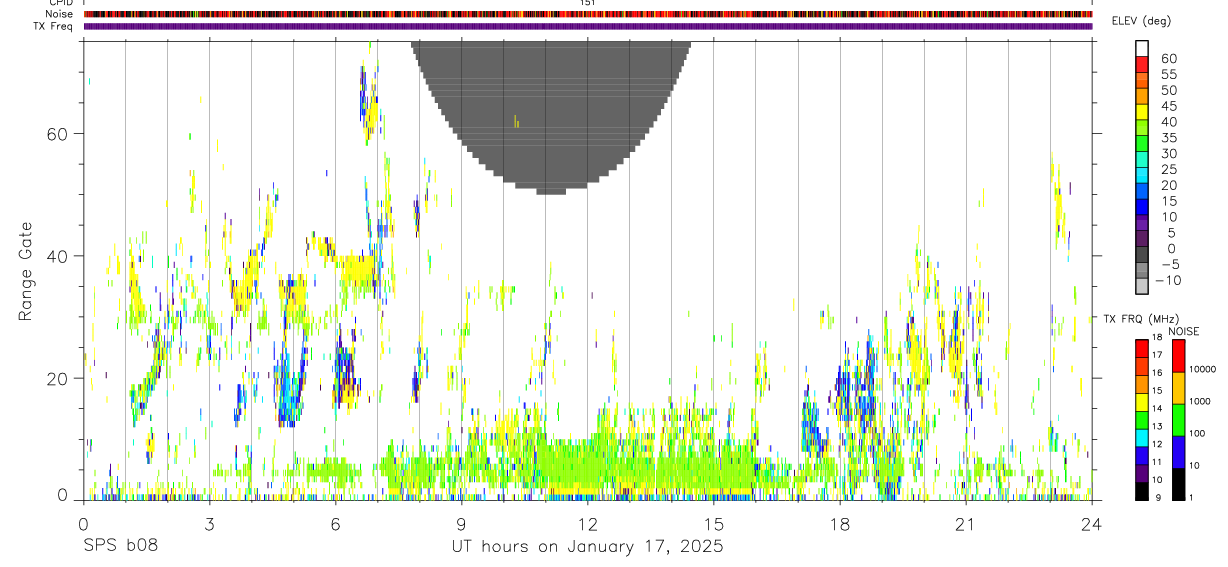Screen dimensions: 1228x567
Task: Pick the red top swatch in TX FRQ legend
Action: tap(1142, 349)
